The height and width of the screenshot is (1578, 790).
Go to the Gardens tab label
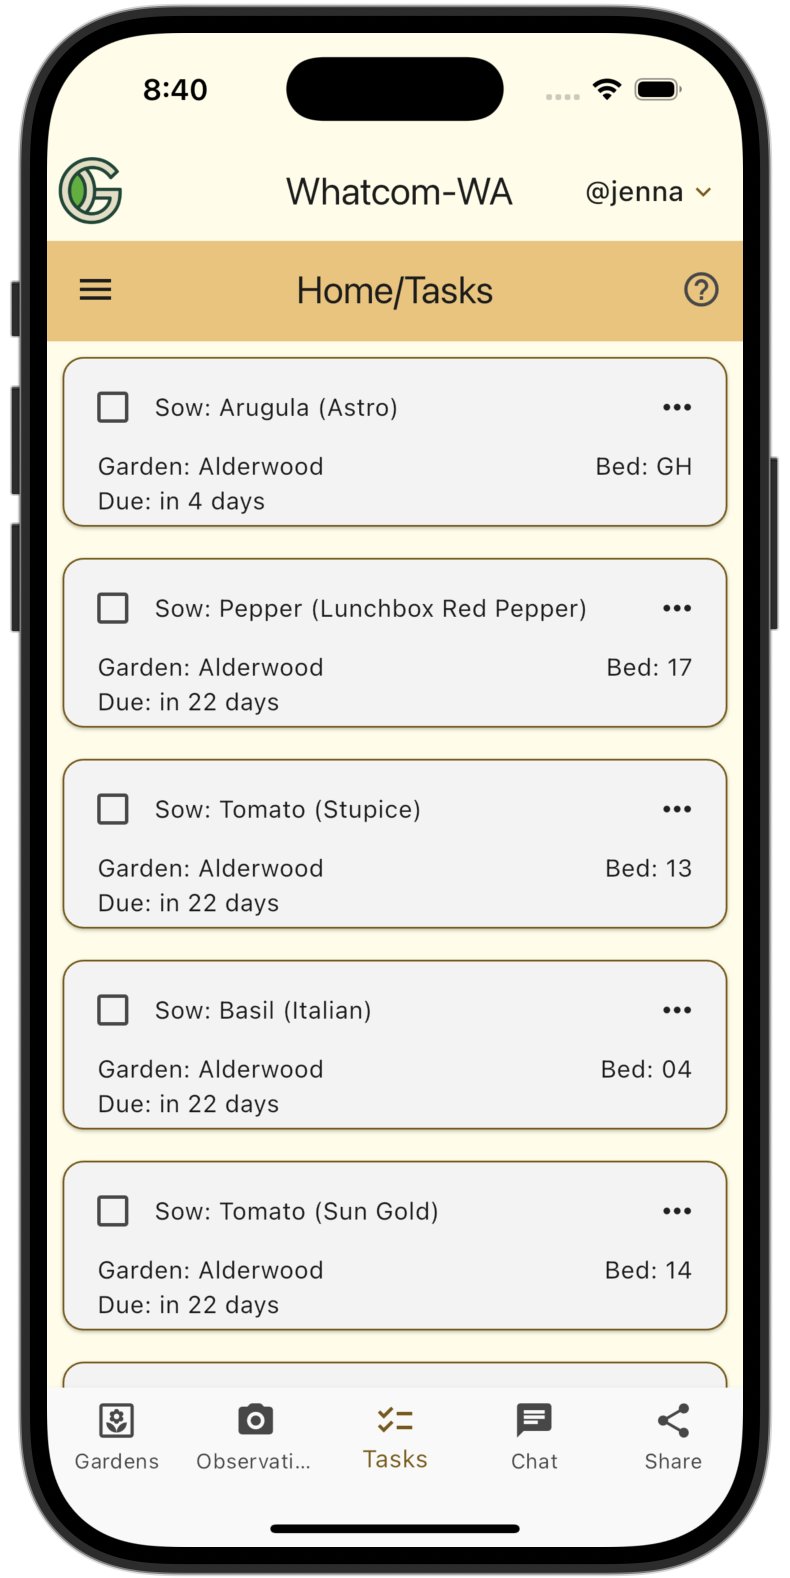(117, 1461)
